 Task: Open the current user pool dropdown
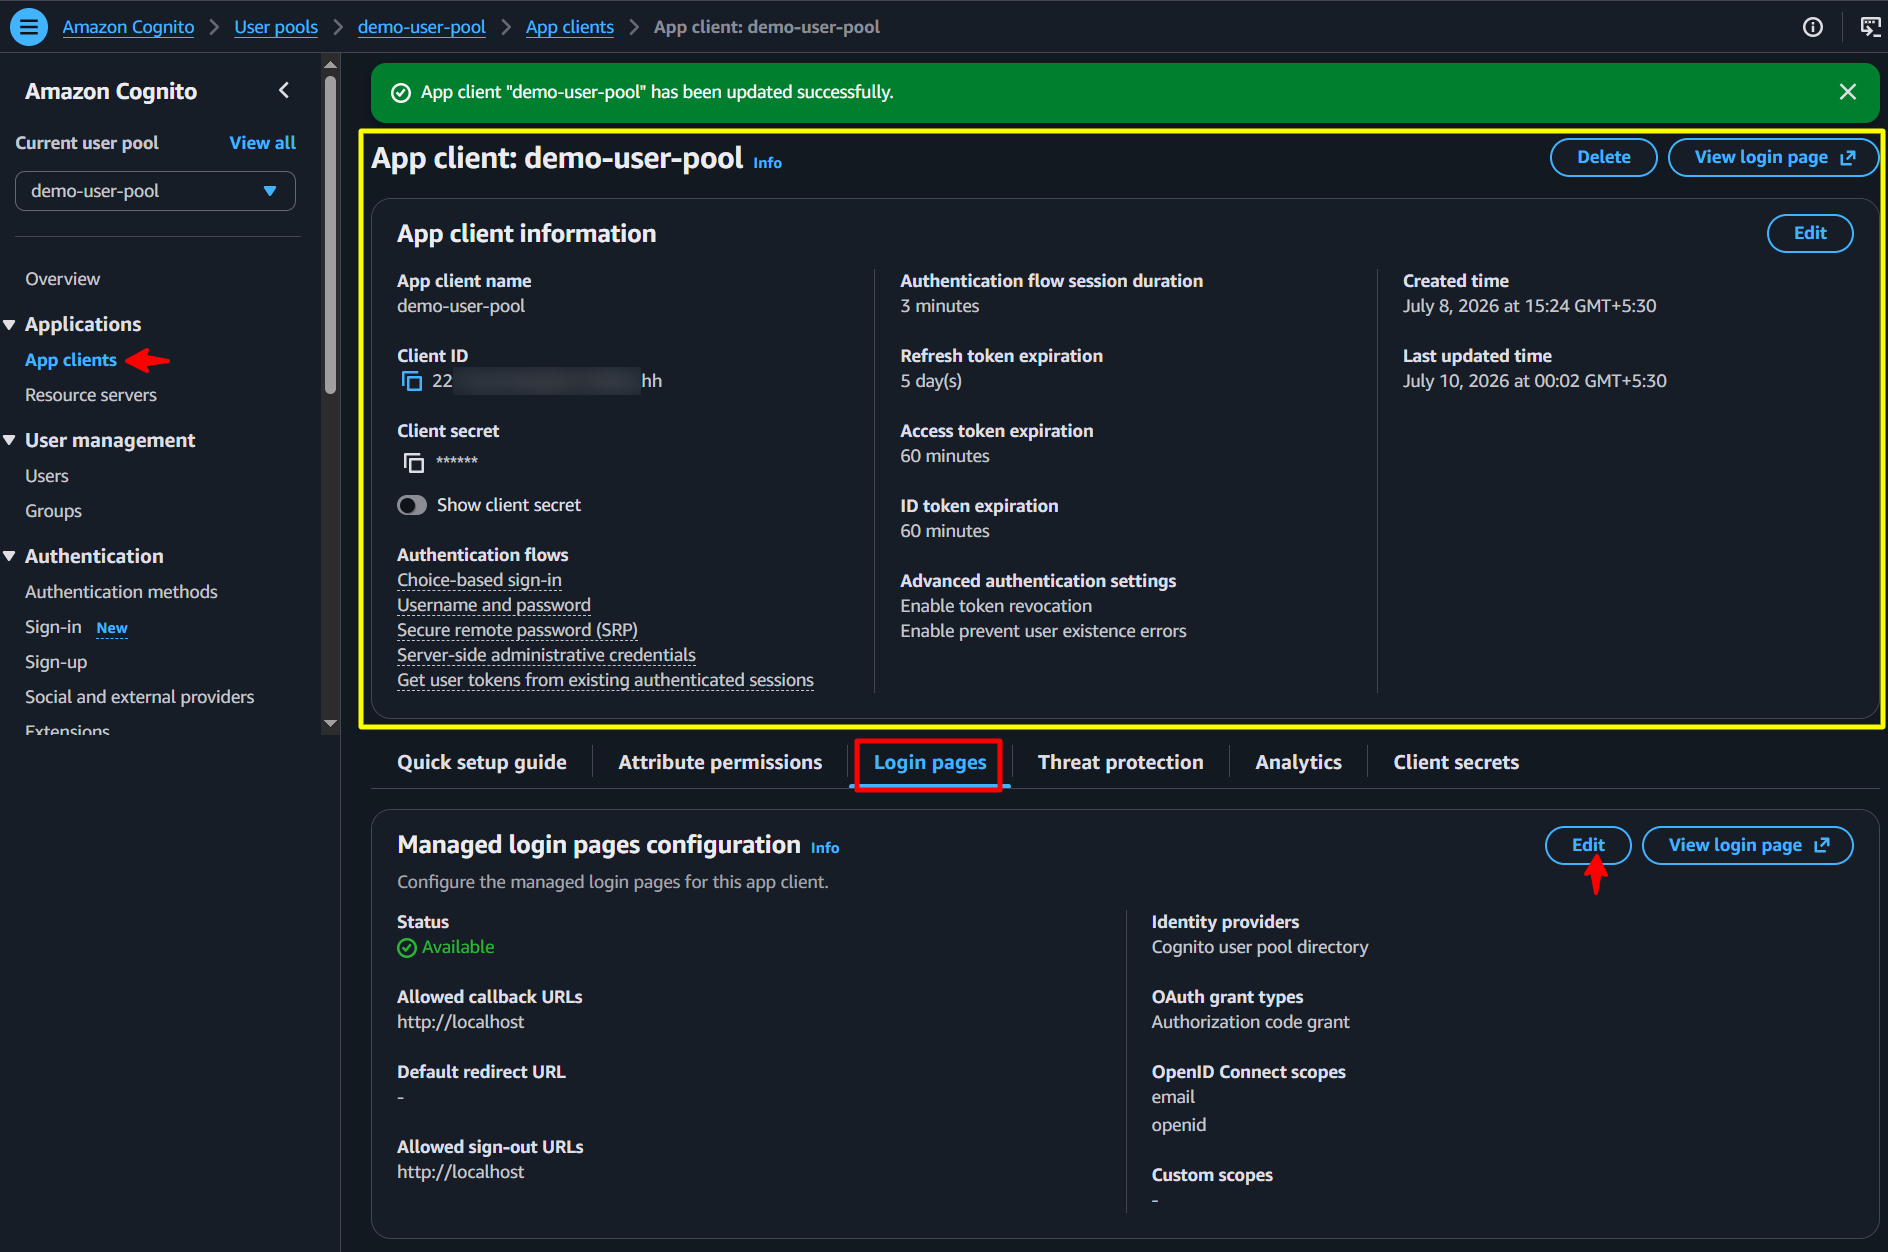click(155, 191)
